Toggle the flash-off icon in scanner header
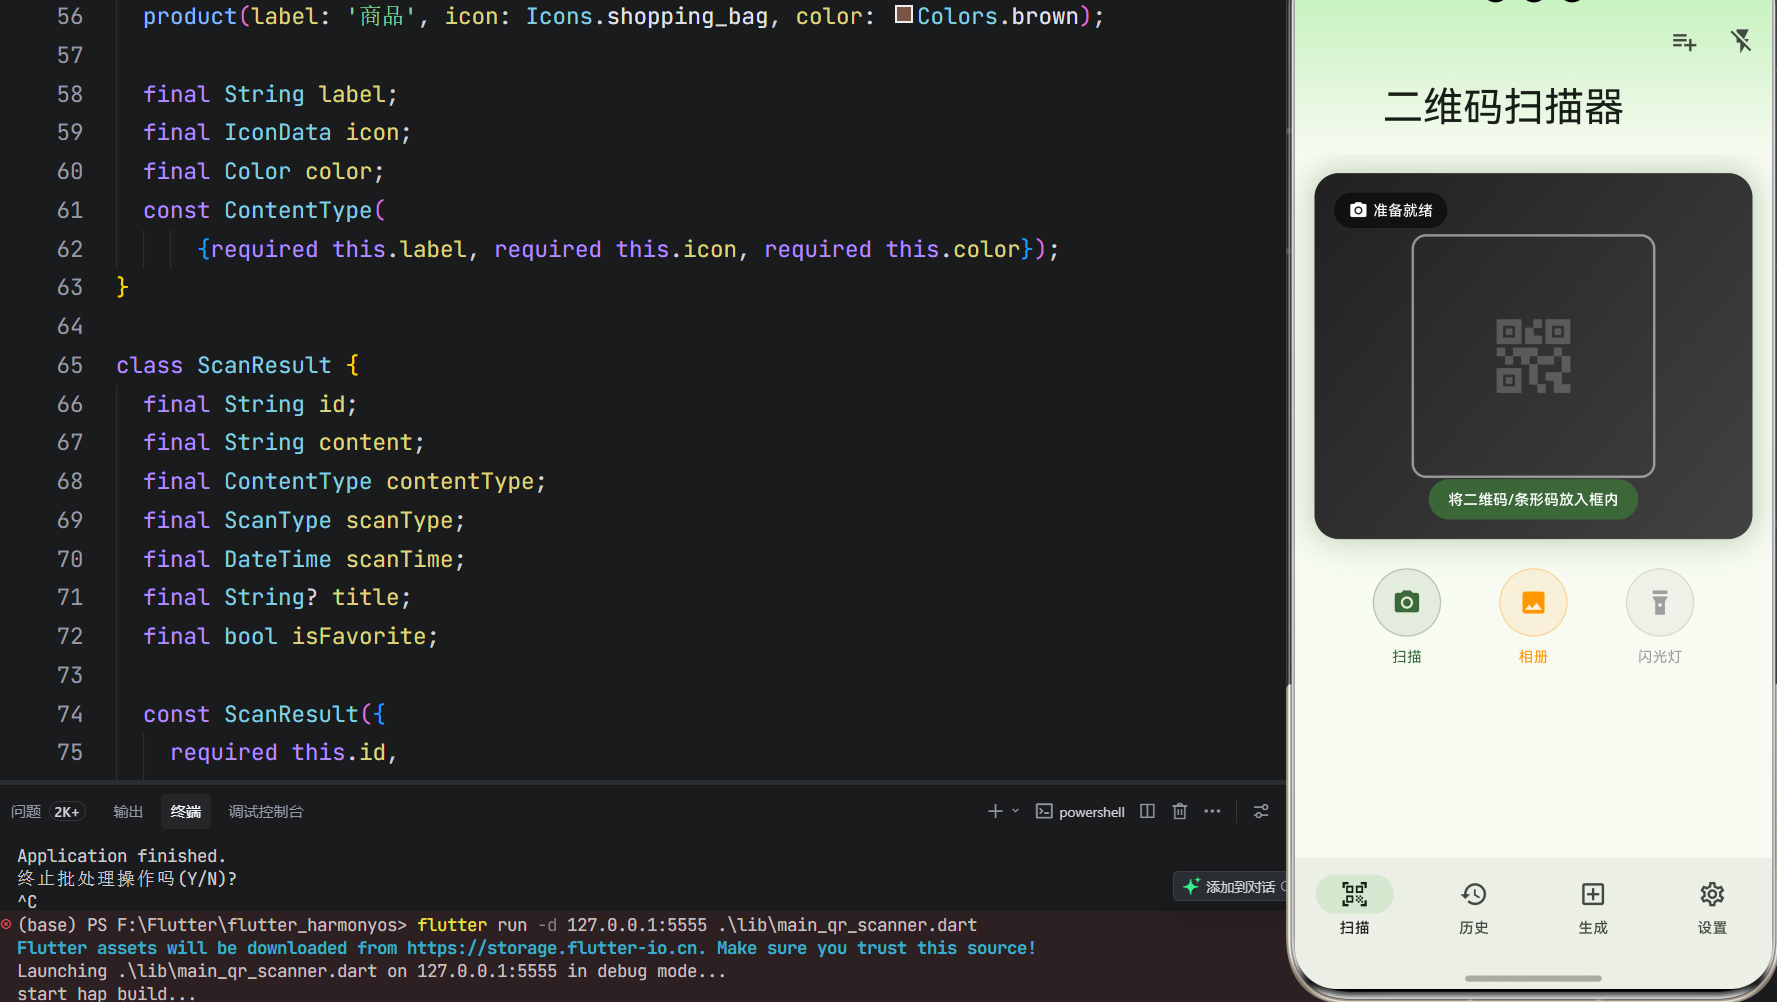Screen dimensions: 1777x1002 pos(1741,41)
